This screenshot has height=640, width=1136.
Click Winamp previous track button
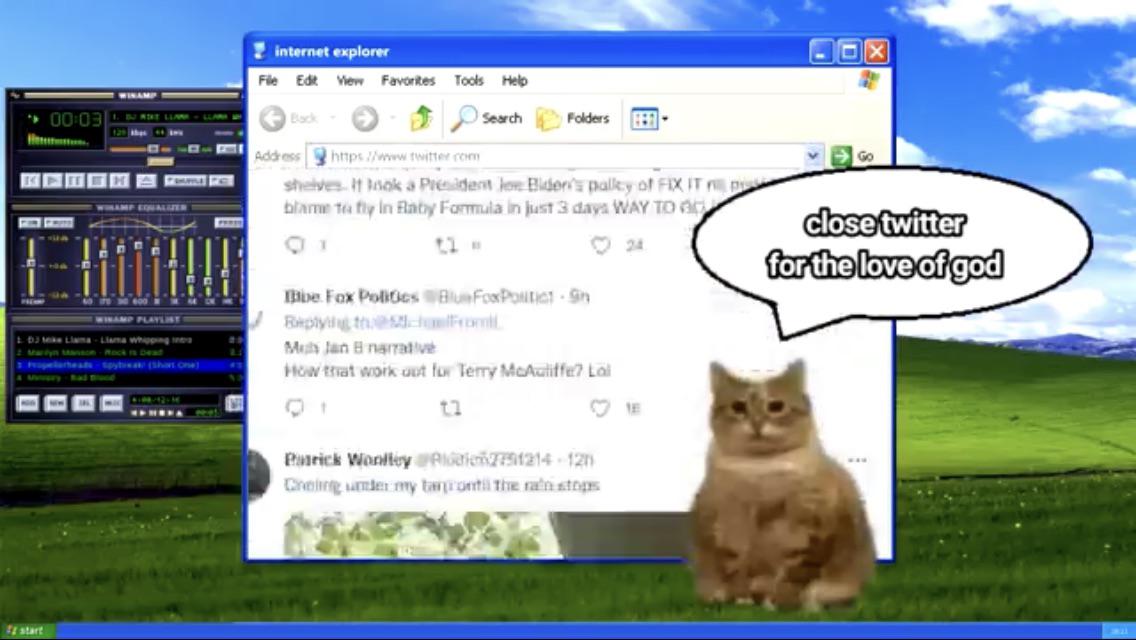(x=30, y=180)
